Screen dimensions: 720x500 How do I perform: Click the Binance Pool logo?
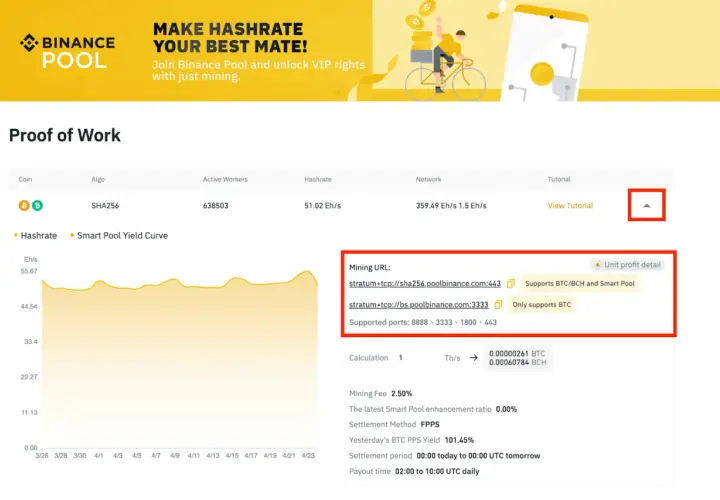[x=68, y=51]
